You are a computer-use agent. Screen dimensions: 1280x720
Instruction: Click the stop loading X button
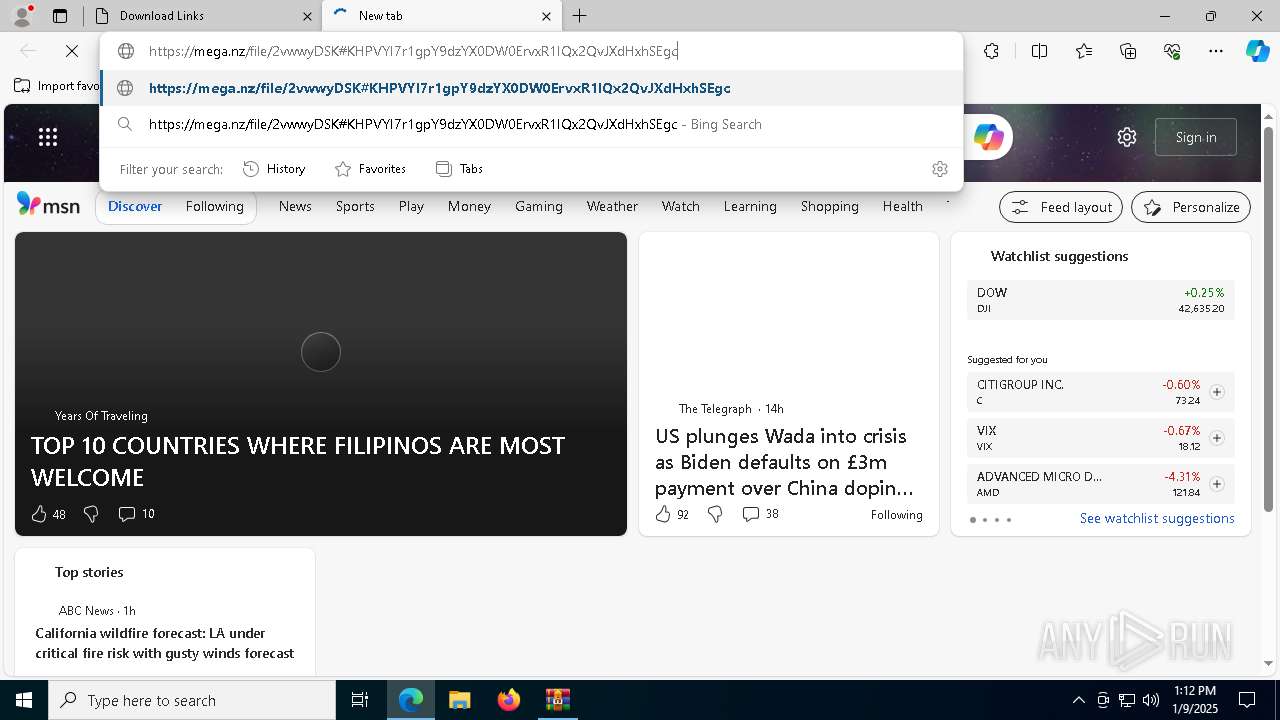[72, 51]
